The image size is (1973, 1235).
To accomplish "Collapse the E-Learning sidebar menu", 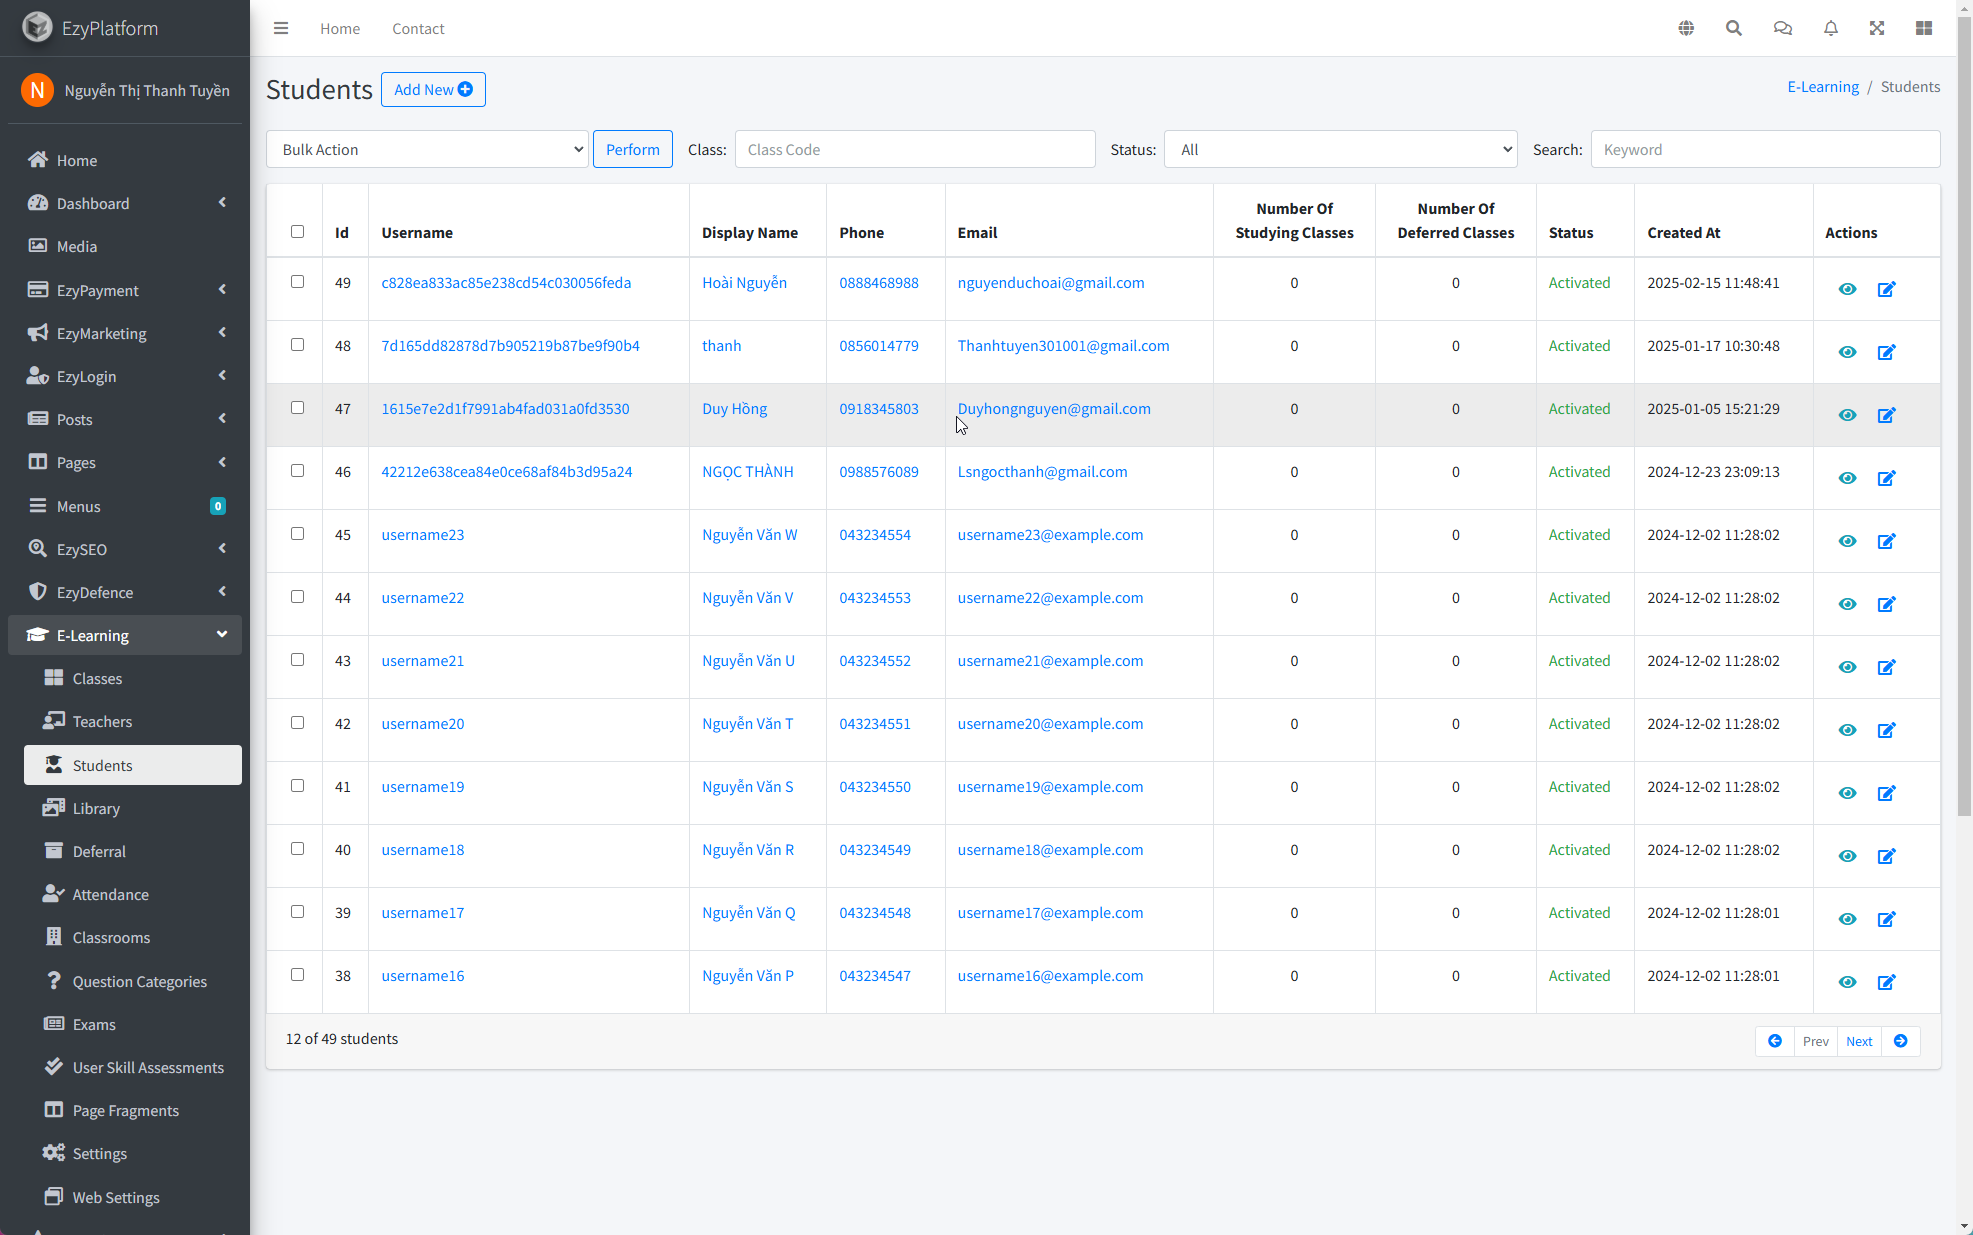I will tap(125, 635).
